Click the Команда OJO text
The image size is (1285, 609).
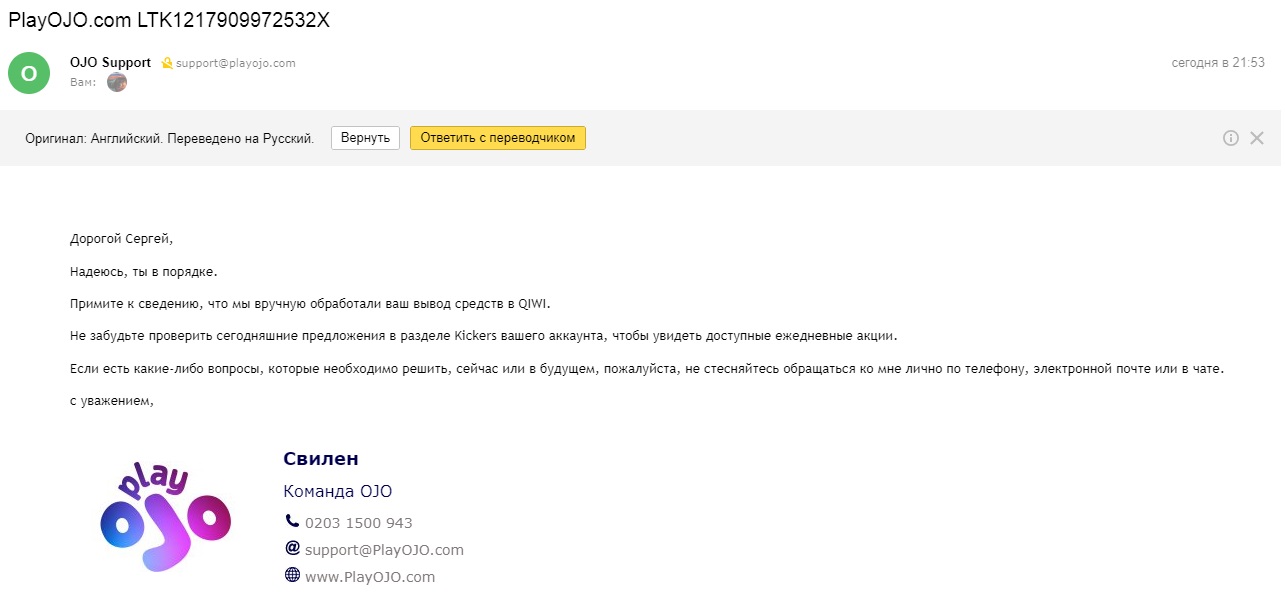(338, 491)
